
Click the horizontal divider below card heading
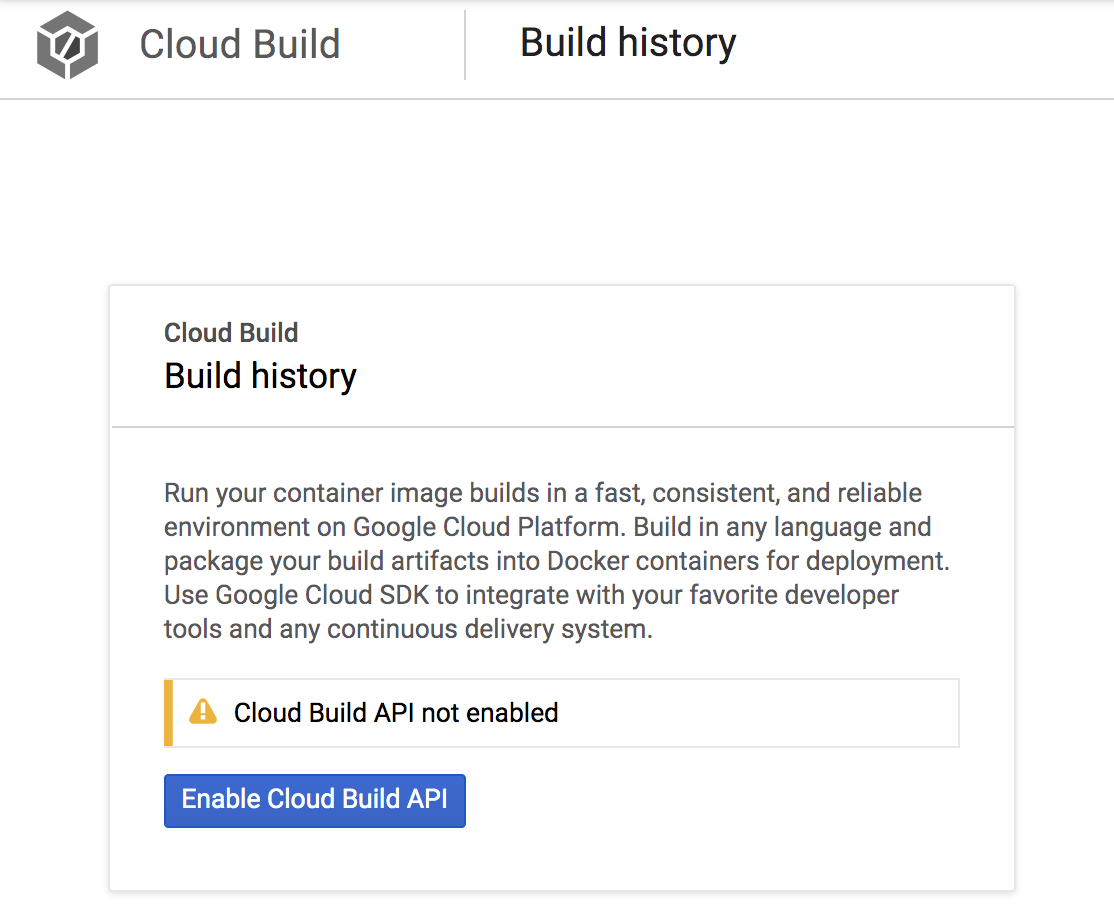562,427
